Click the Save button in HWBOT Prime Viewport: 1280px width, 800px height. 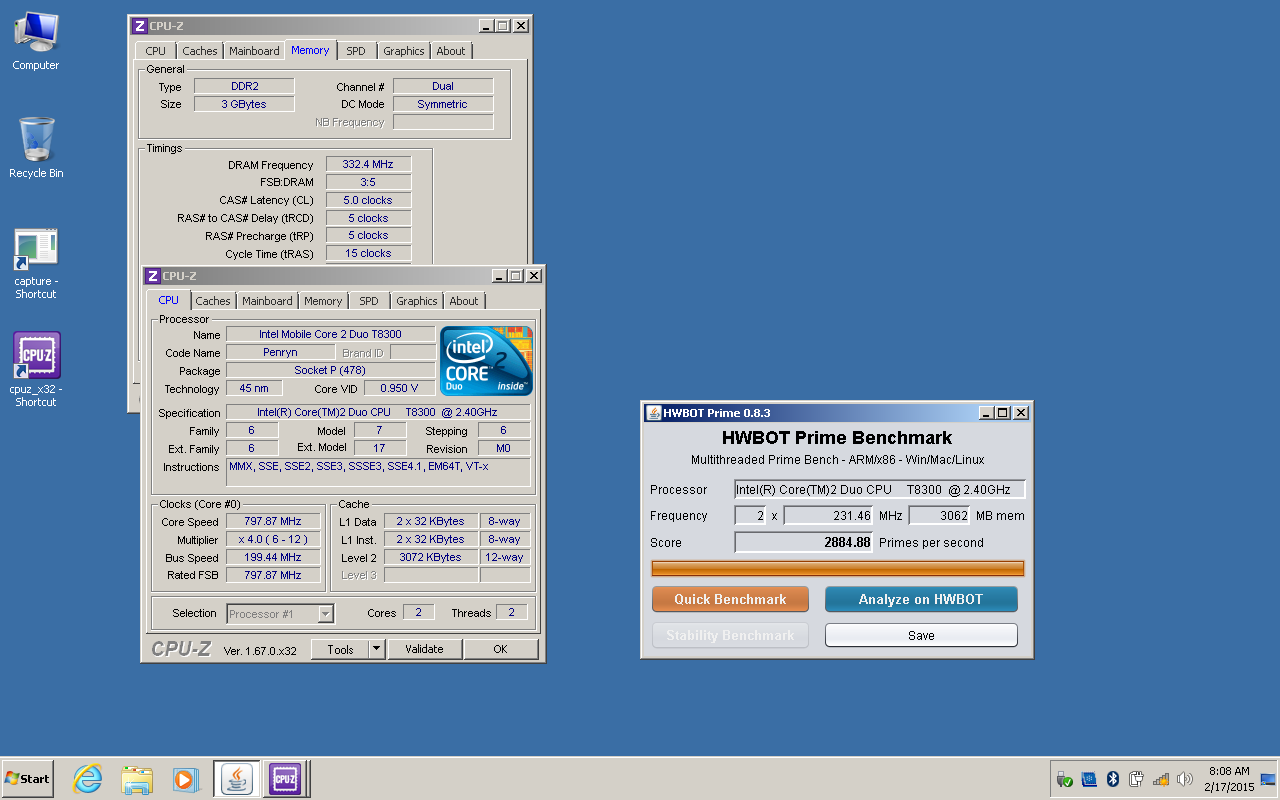[x=921, y=635]
